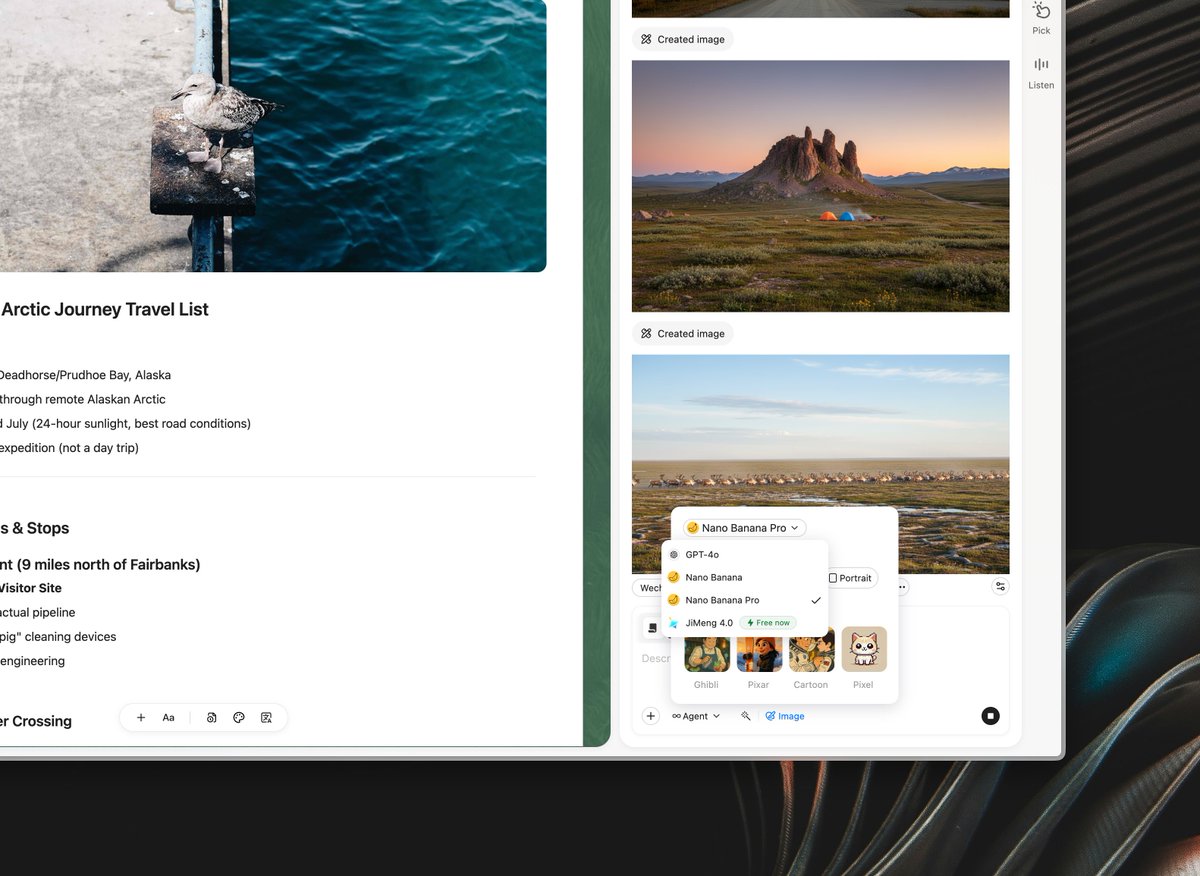
Task: Click the s & Stops section heading
Action: point(35,528)
